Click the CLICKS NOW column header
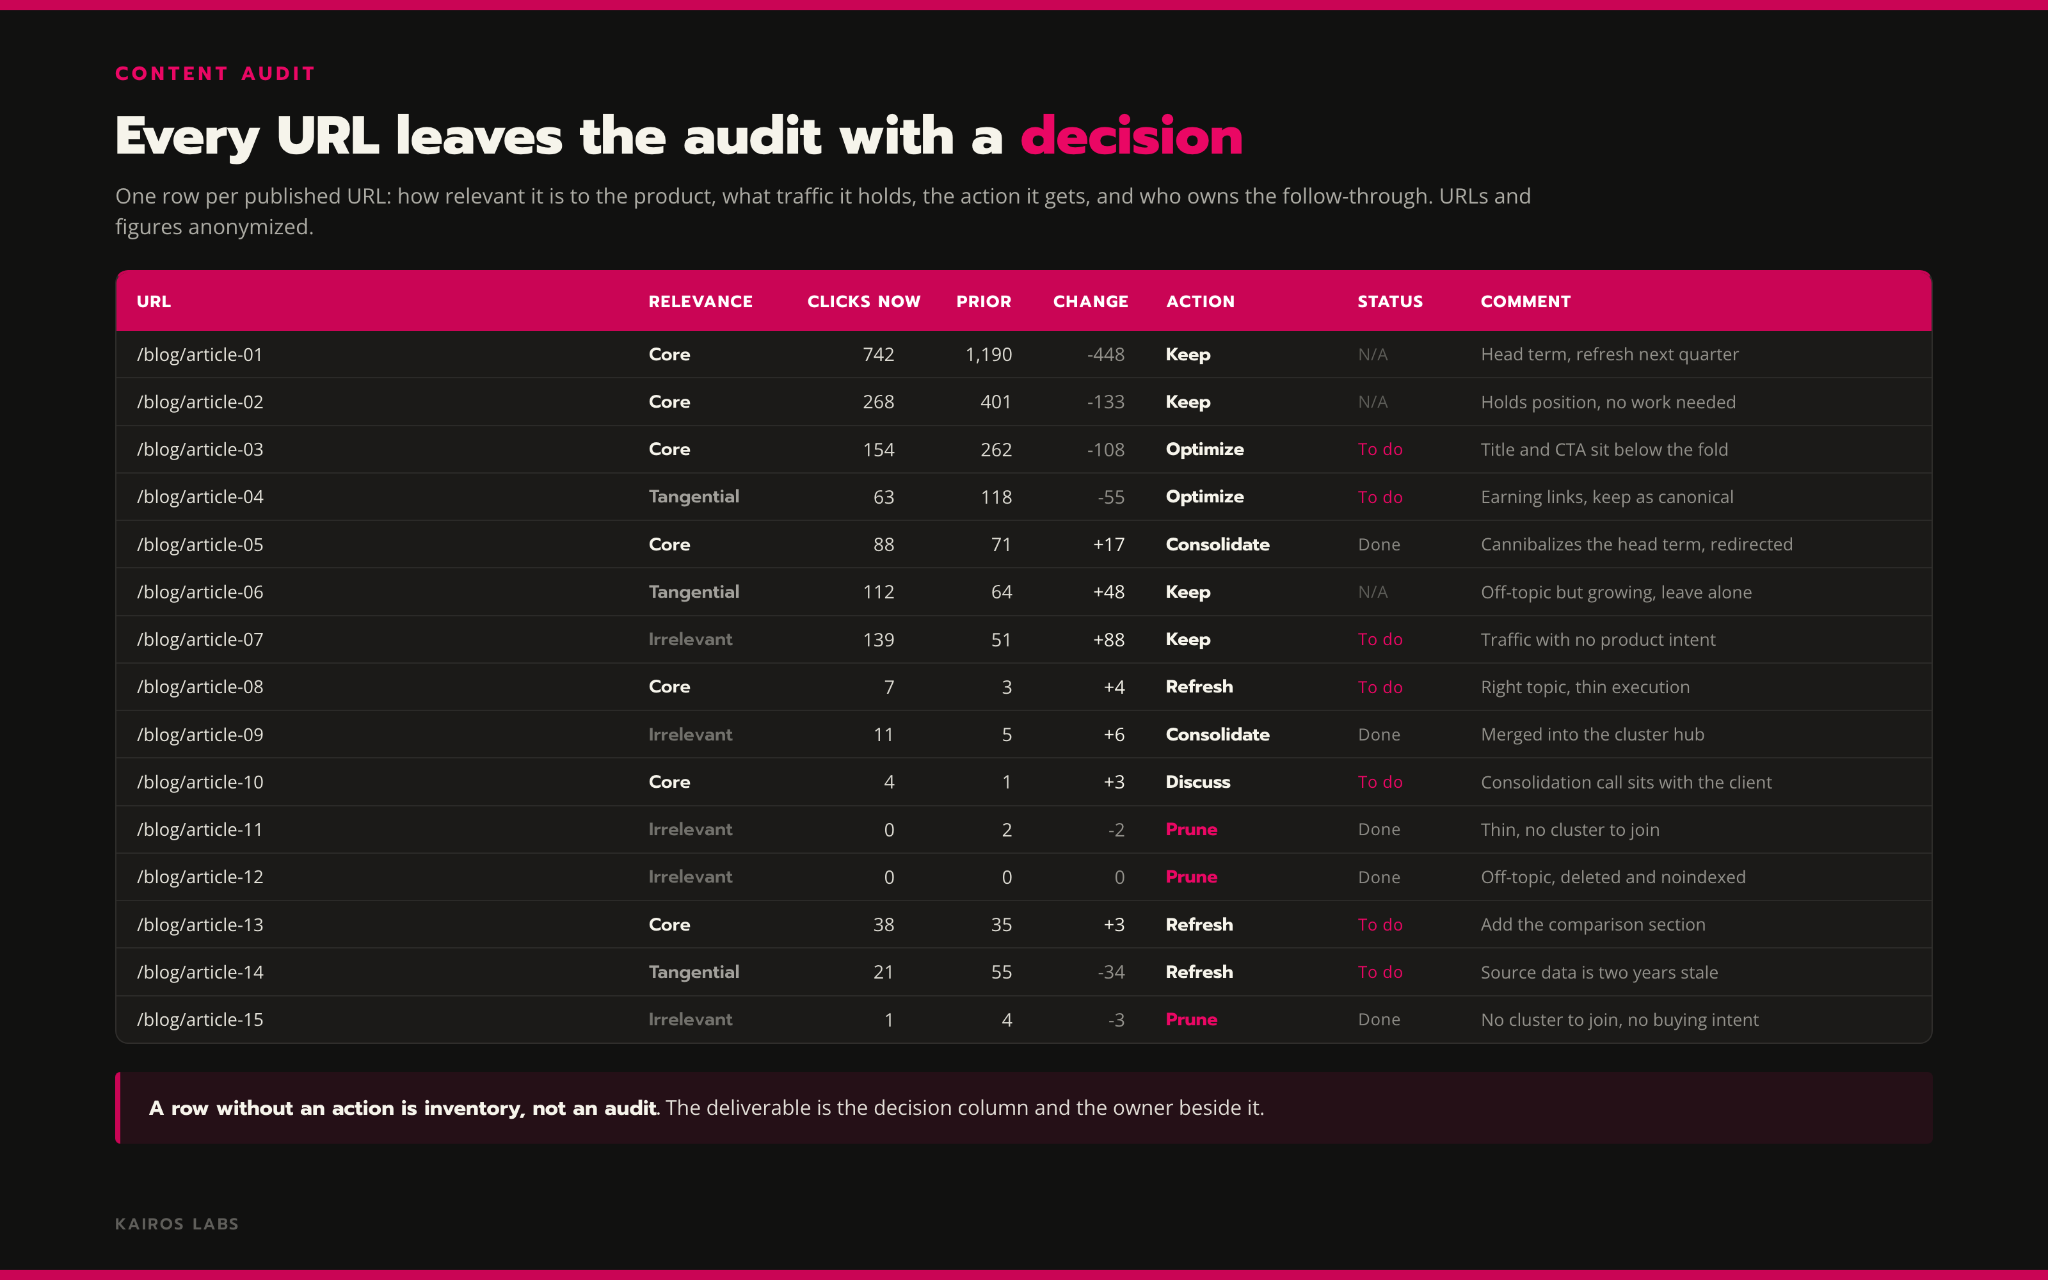2048x1280 pixels. tap(864, 301)
